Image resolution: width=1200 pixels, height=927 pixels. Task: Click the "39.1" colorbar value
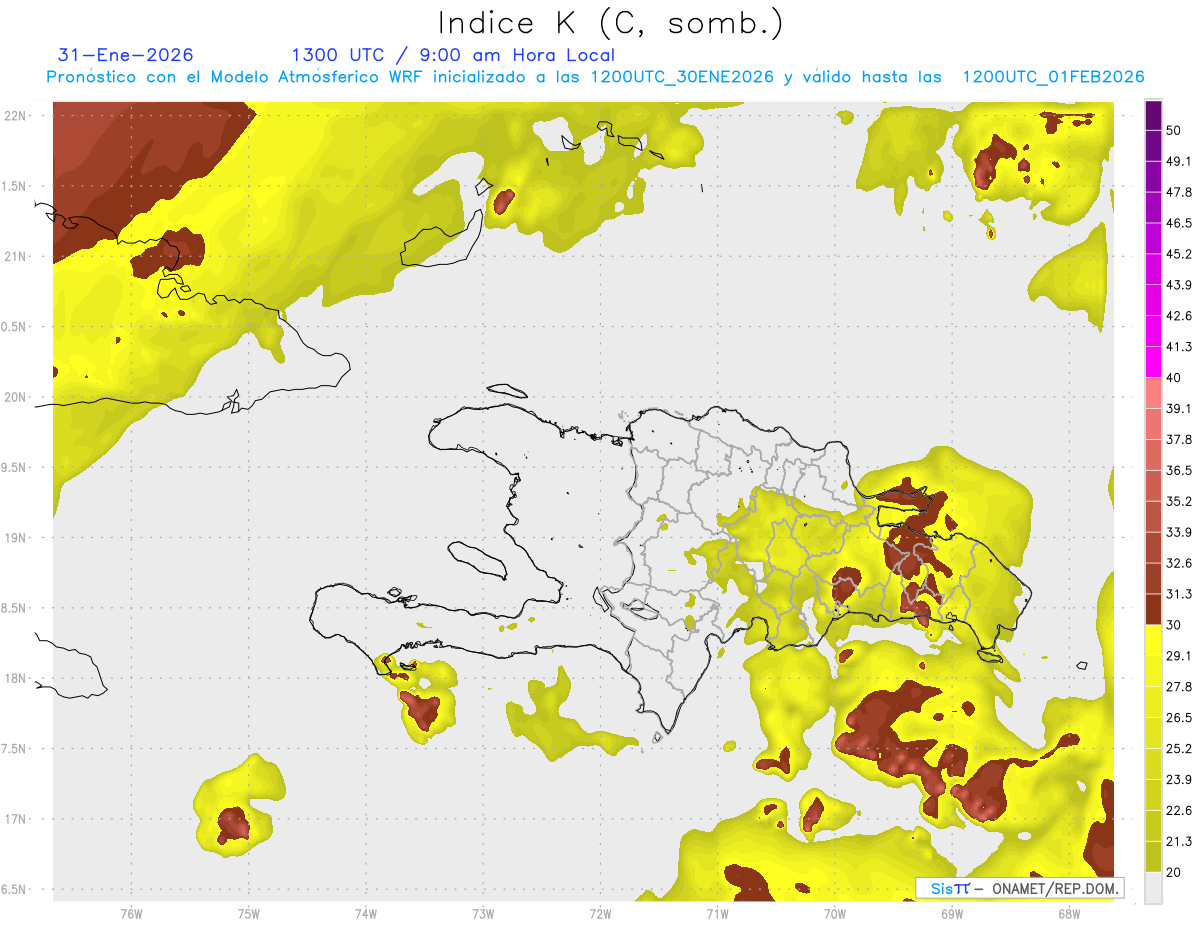point(1179,408)
